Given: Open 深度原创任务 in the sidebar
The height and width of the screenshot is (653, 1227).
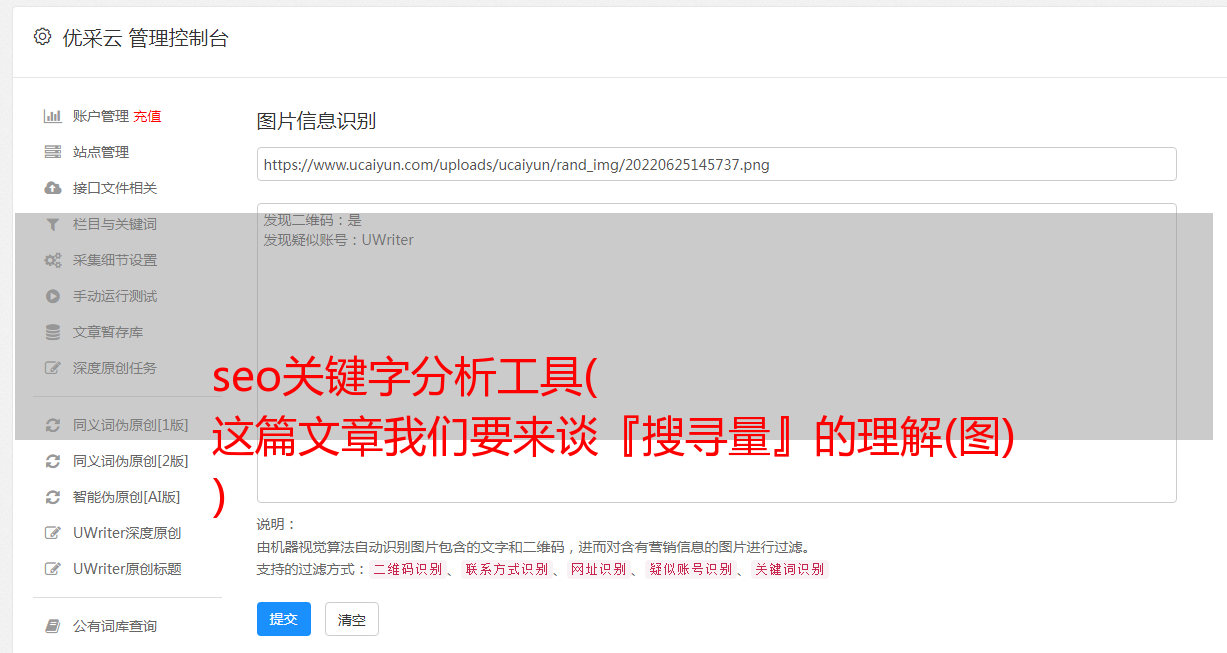Looking at the screenshot, I should [114, 368].
